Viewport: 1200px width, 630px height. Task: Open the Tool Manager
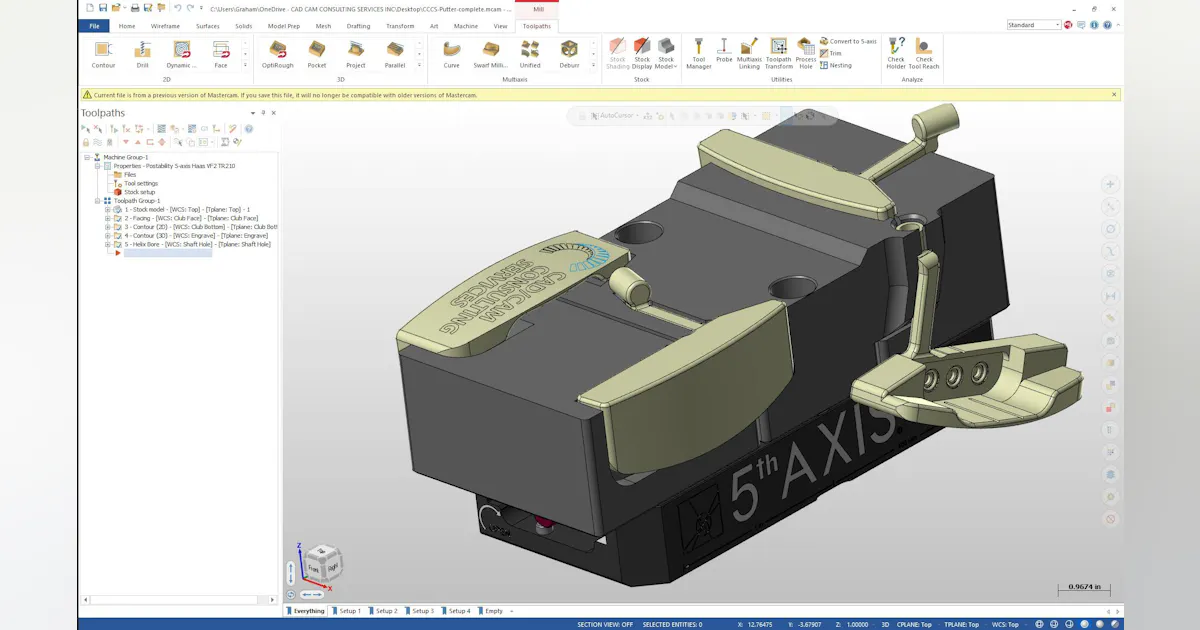coord(699,54)
